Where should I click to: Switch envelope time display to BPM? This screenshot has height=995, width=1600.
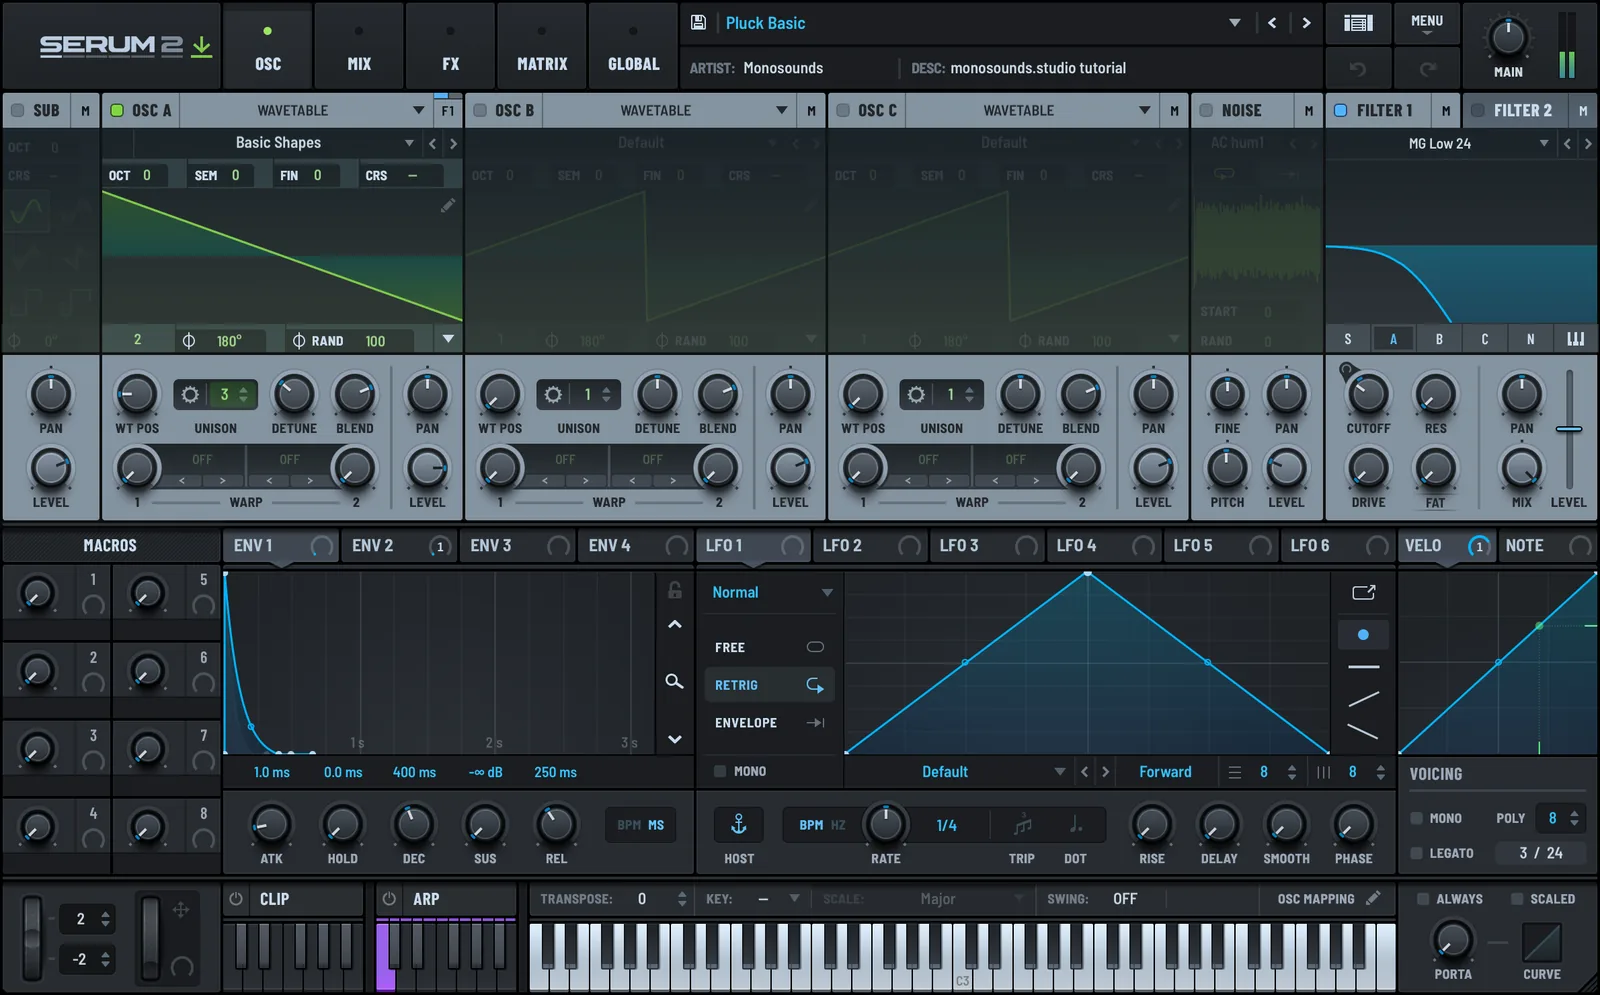click(x=629, y=825)
